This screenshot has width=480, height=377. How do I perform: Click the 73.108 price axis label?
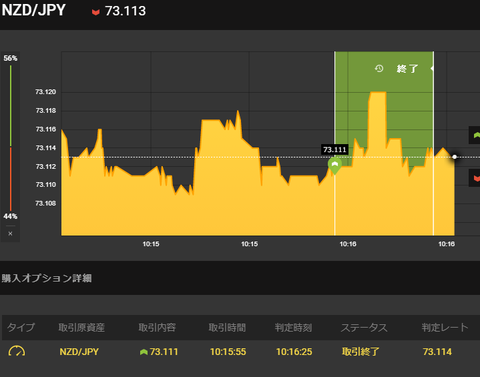click(x=46, y=203)
